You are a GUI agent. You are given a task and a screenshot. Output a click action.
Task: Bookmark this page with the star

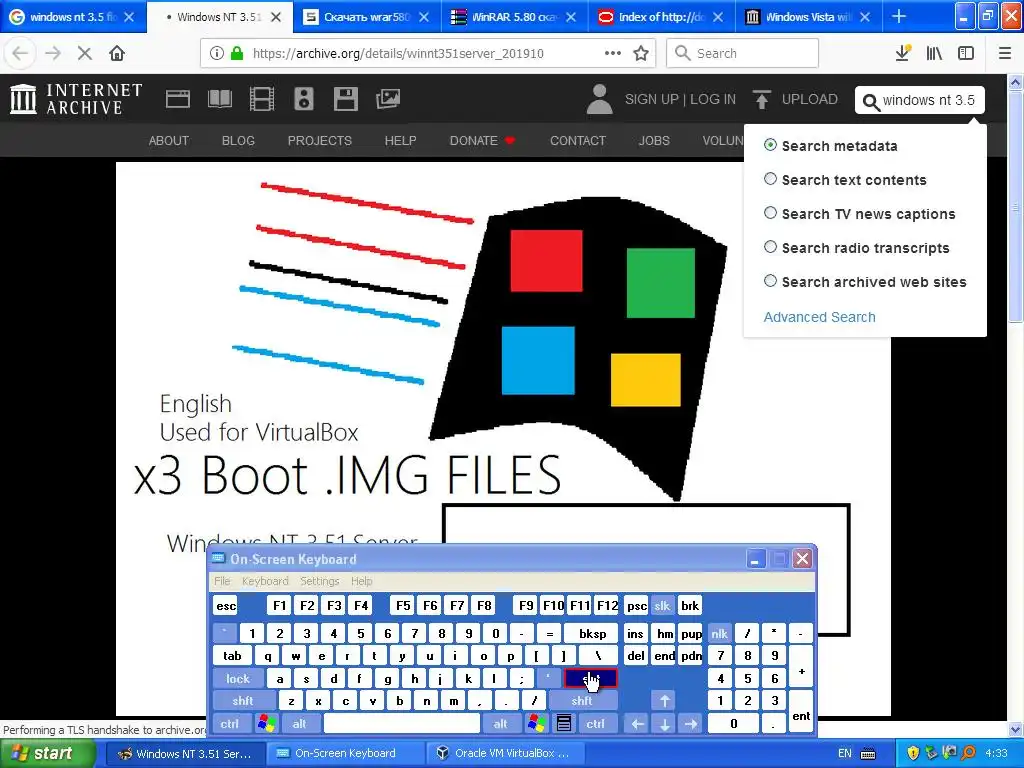(x=641, y=54)
